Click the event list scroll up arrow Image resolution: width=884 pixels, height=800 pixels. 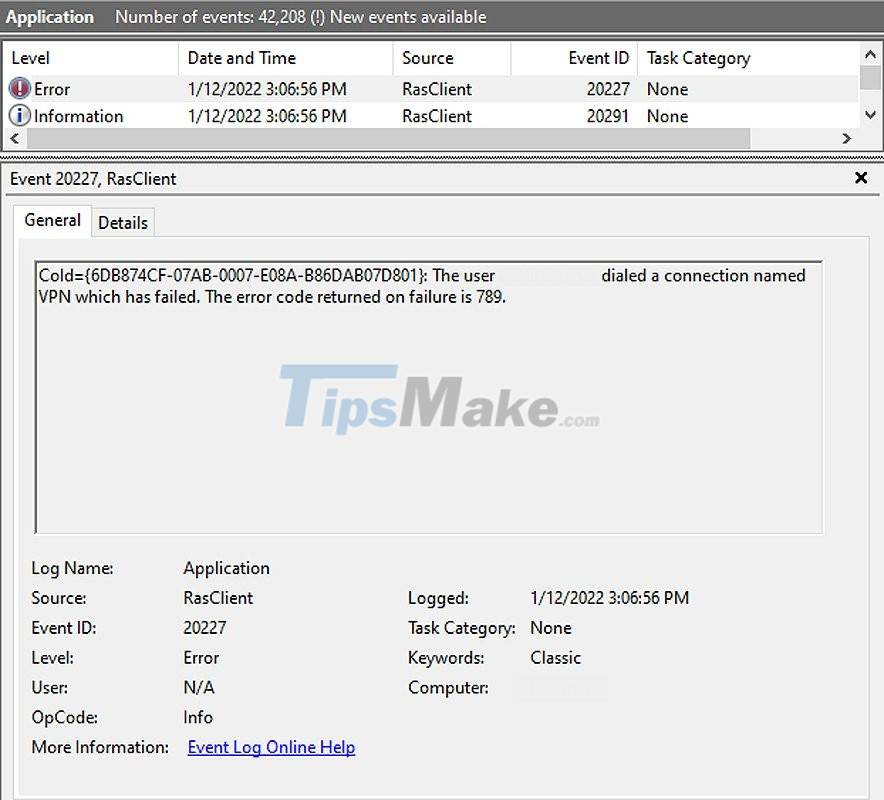tap(870, 55)
